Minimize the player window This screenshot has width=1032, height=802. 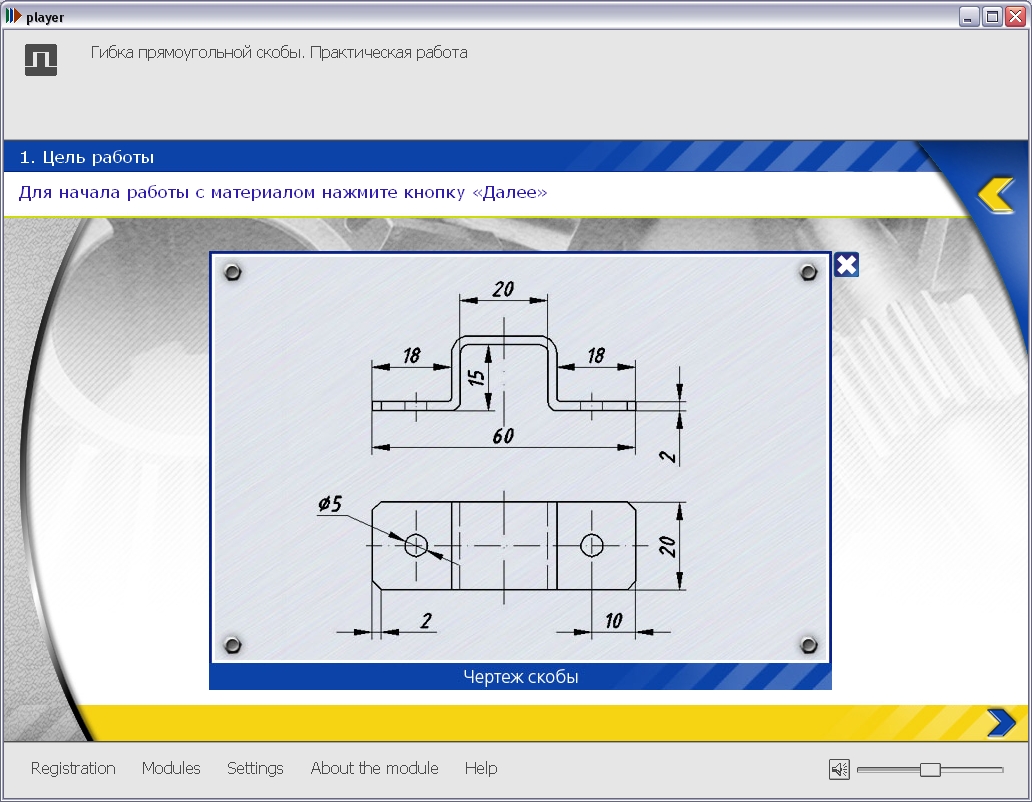click(x=969, y=17)
